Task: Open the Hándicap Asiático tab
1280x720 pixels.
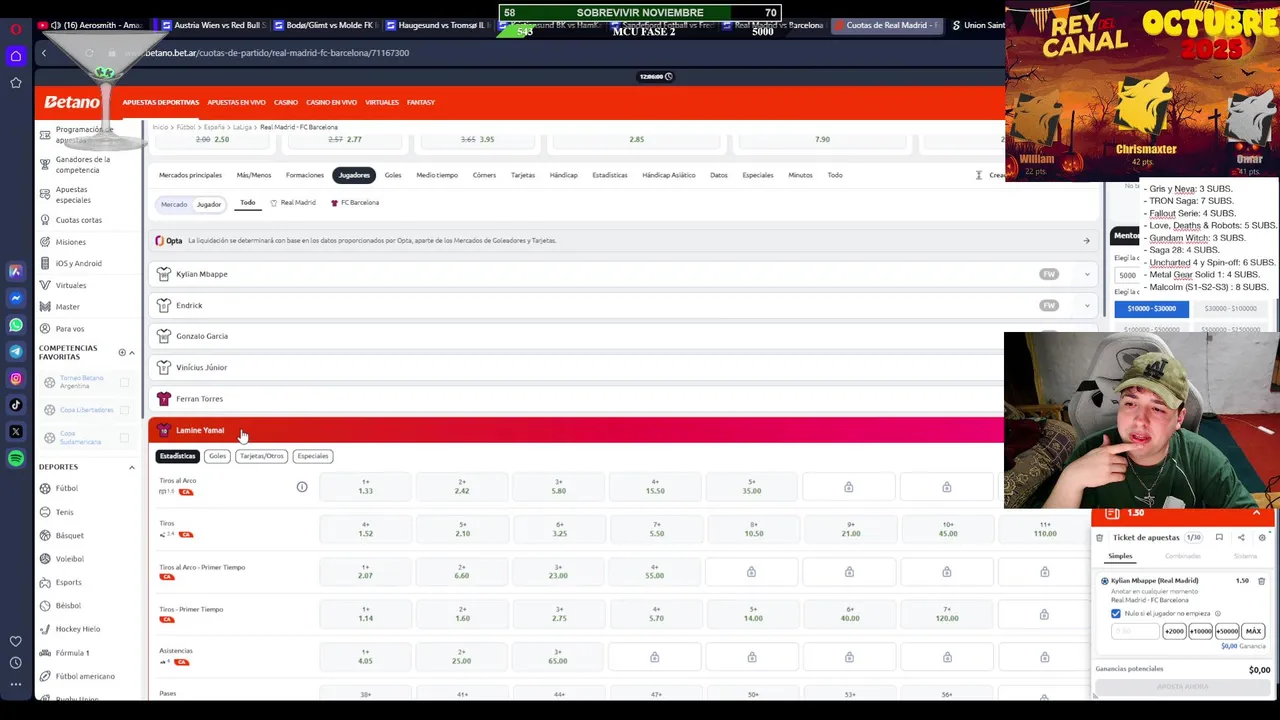Action: pos(669,175)
